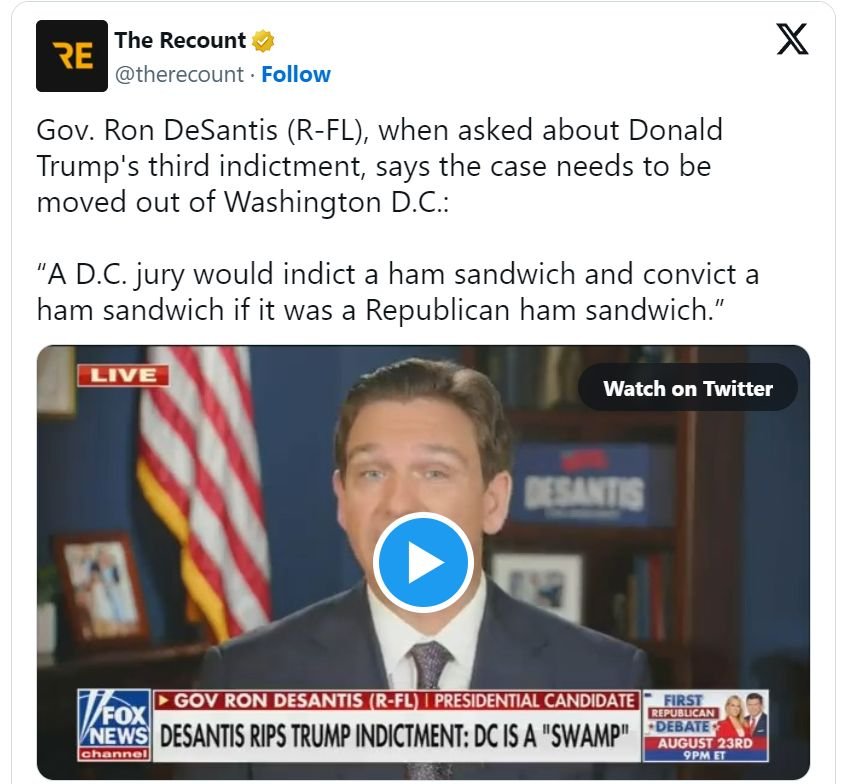Click the framed picture on the bookshelf
Image resolution: width=848 pixels, height=784 pixels.
click(537, 585)
